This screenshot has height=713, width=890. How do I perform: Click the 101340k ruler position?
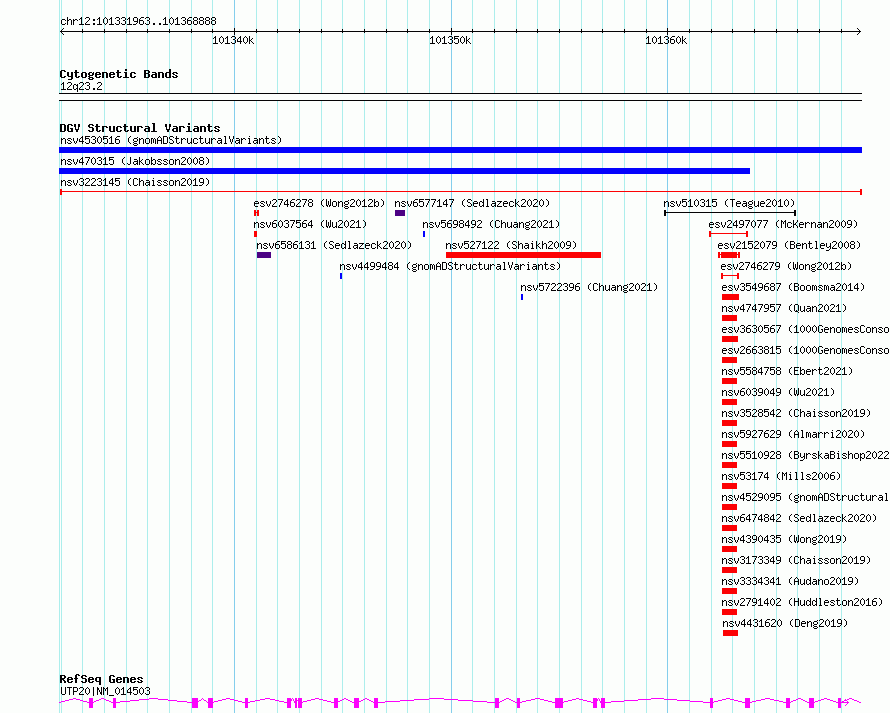[233, 40]
